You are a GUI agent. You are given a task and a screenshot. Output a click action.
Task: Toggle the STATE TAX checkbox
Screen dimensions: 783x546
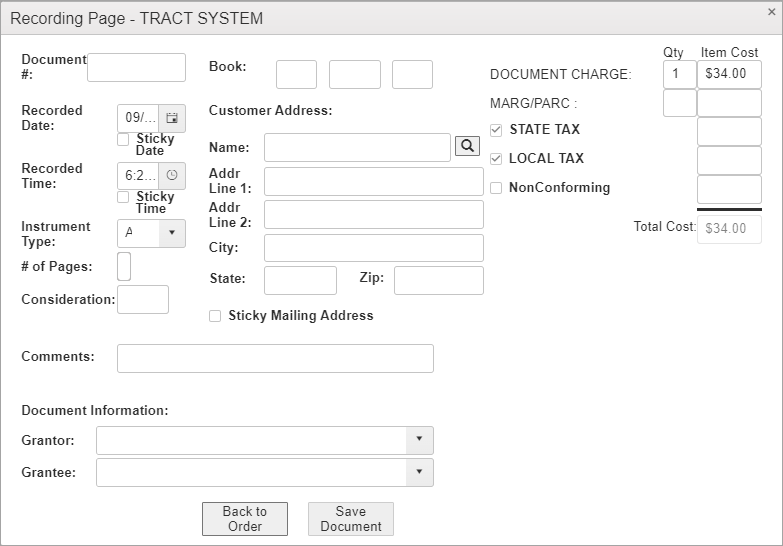tap(496, 130)
